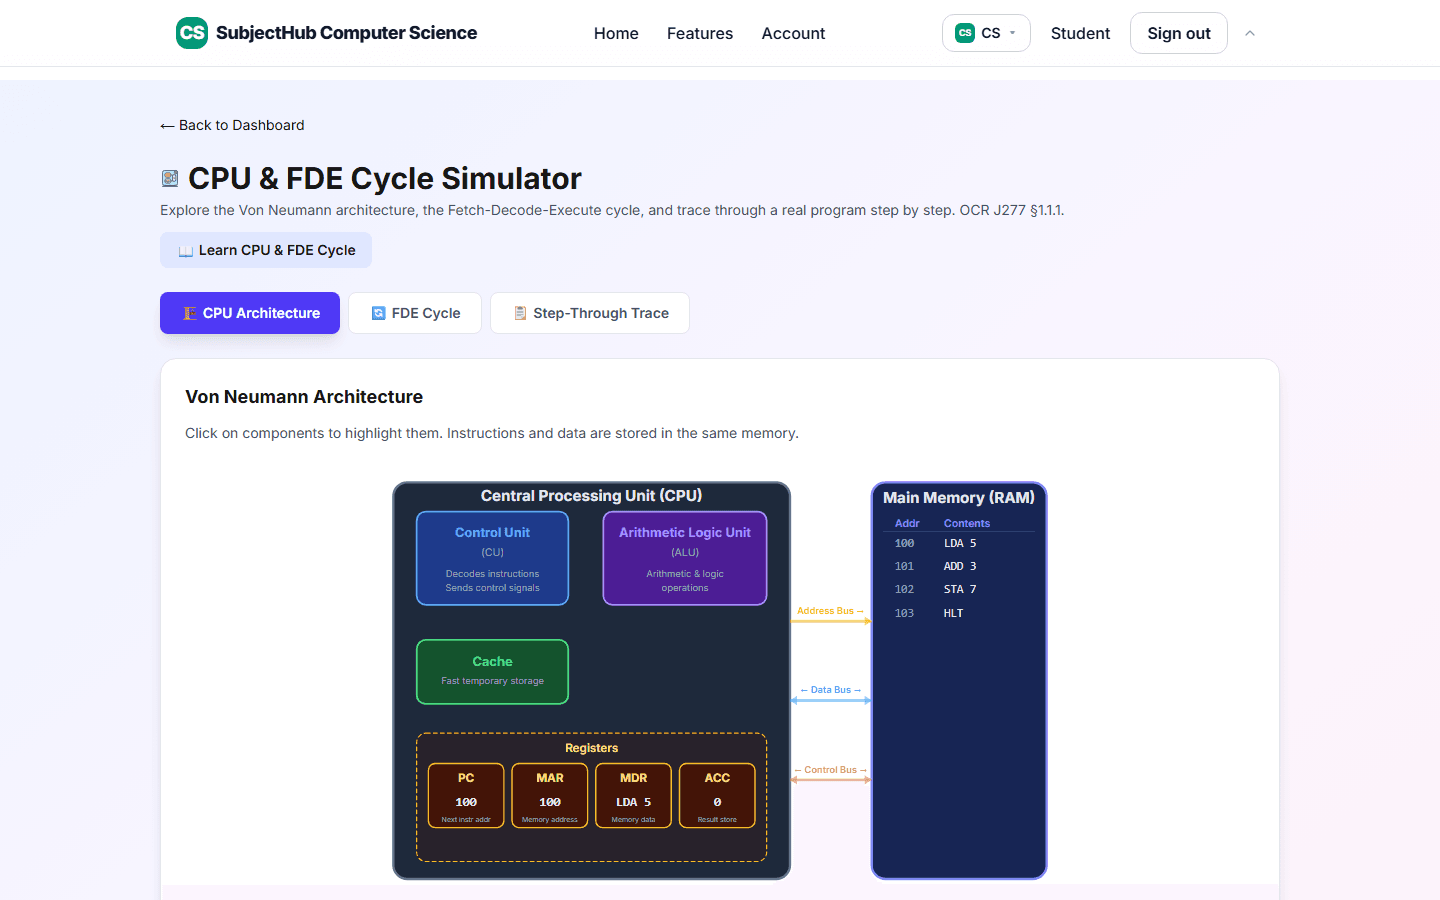
Task: Click Back to Dashboard link
Action: (232, 125)
